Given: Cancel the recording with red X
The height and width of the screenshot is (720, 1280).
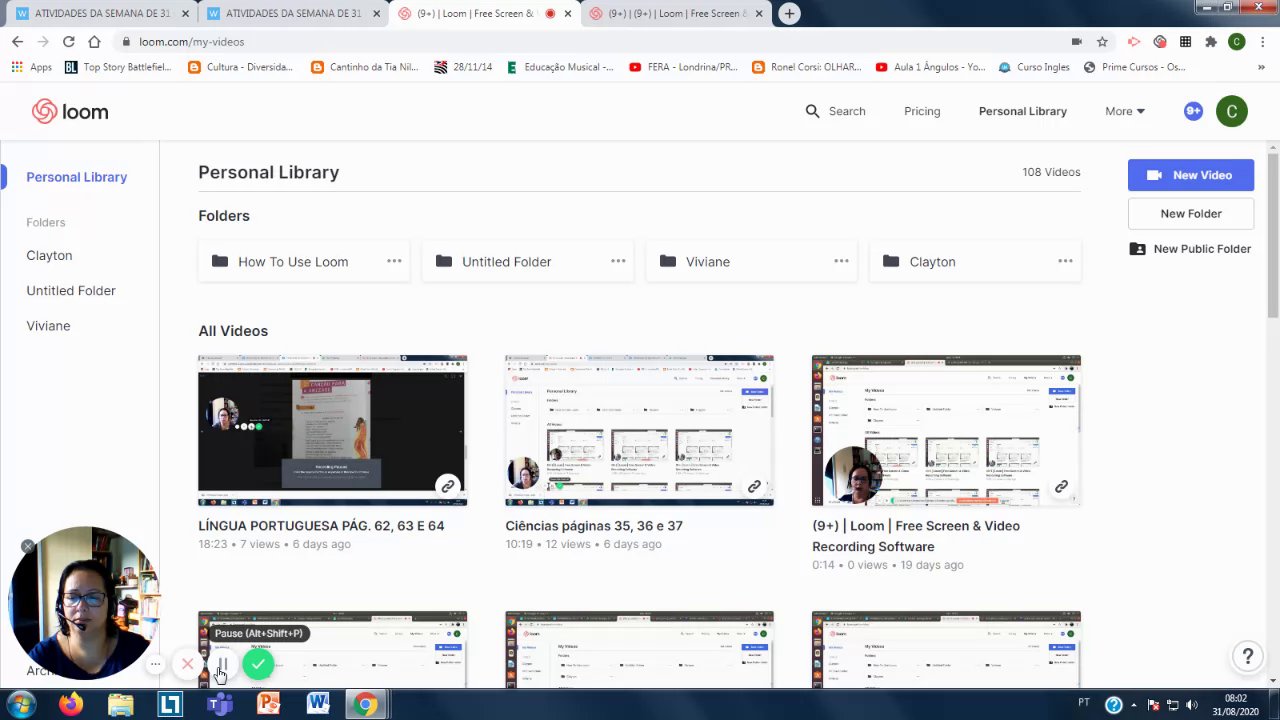Looking at the screenshot, I should [x=187, y=664].
